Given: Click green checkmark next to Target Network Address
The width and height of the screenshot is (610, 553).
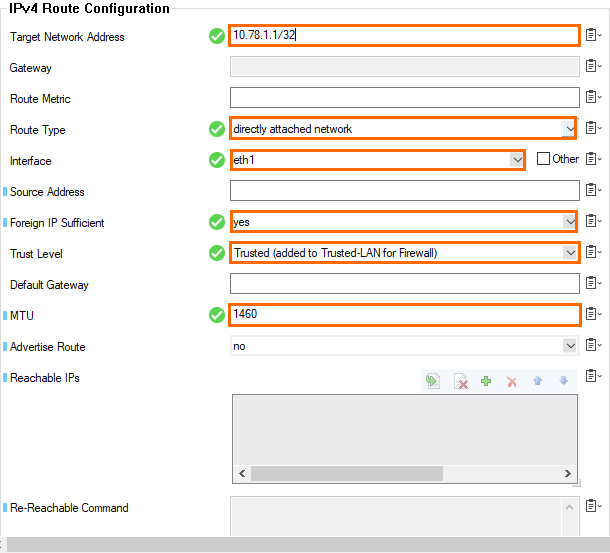Looking at the screenshot, I should tap(217, 36).
